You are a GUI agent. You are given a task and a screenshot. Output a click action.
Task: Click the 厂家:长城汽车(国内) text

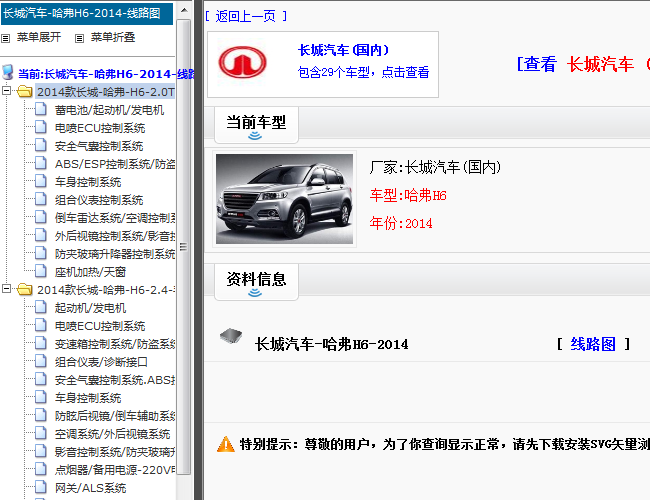tap(435, 167)
